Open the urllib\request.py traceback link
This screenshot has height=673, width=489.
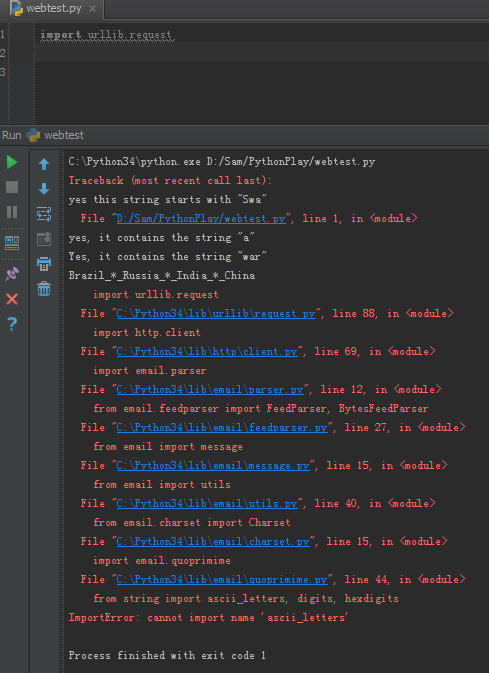216,313
